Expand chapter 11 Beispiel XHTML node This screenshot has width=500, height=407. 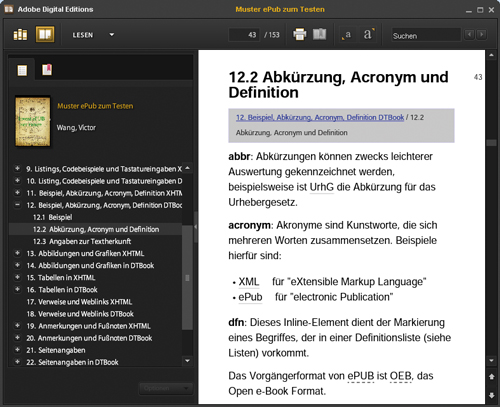pos(17,192)
